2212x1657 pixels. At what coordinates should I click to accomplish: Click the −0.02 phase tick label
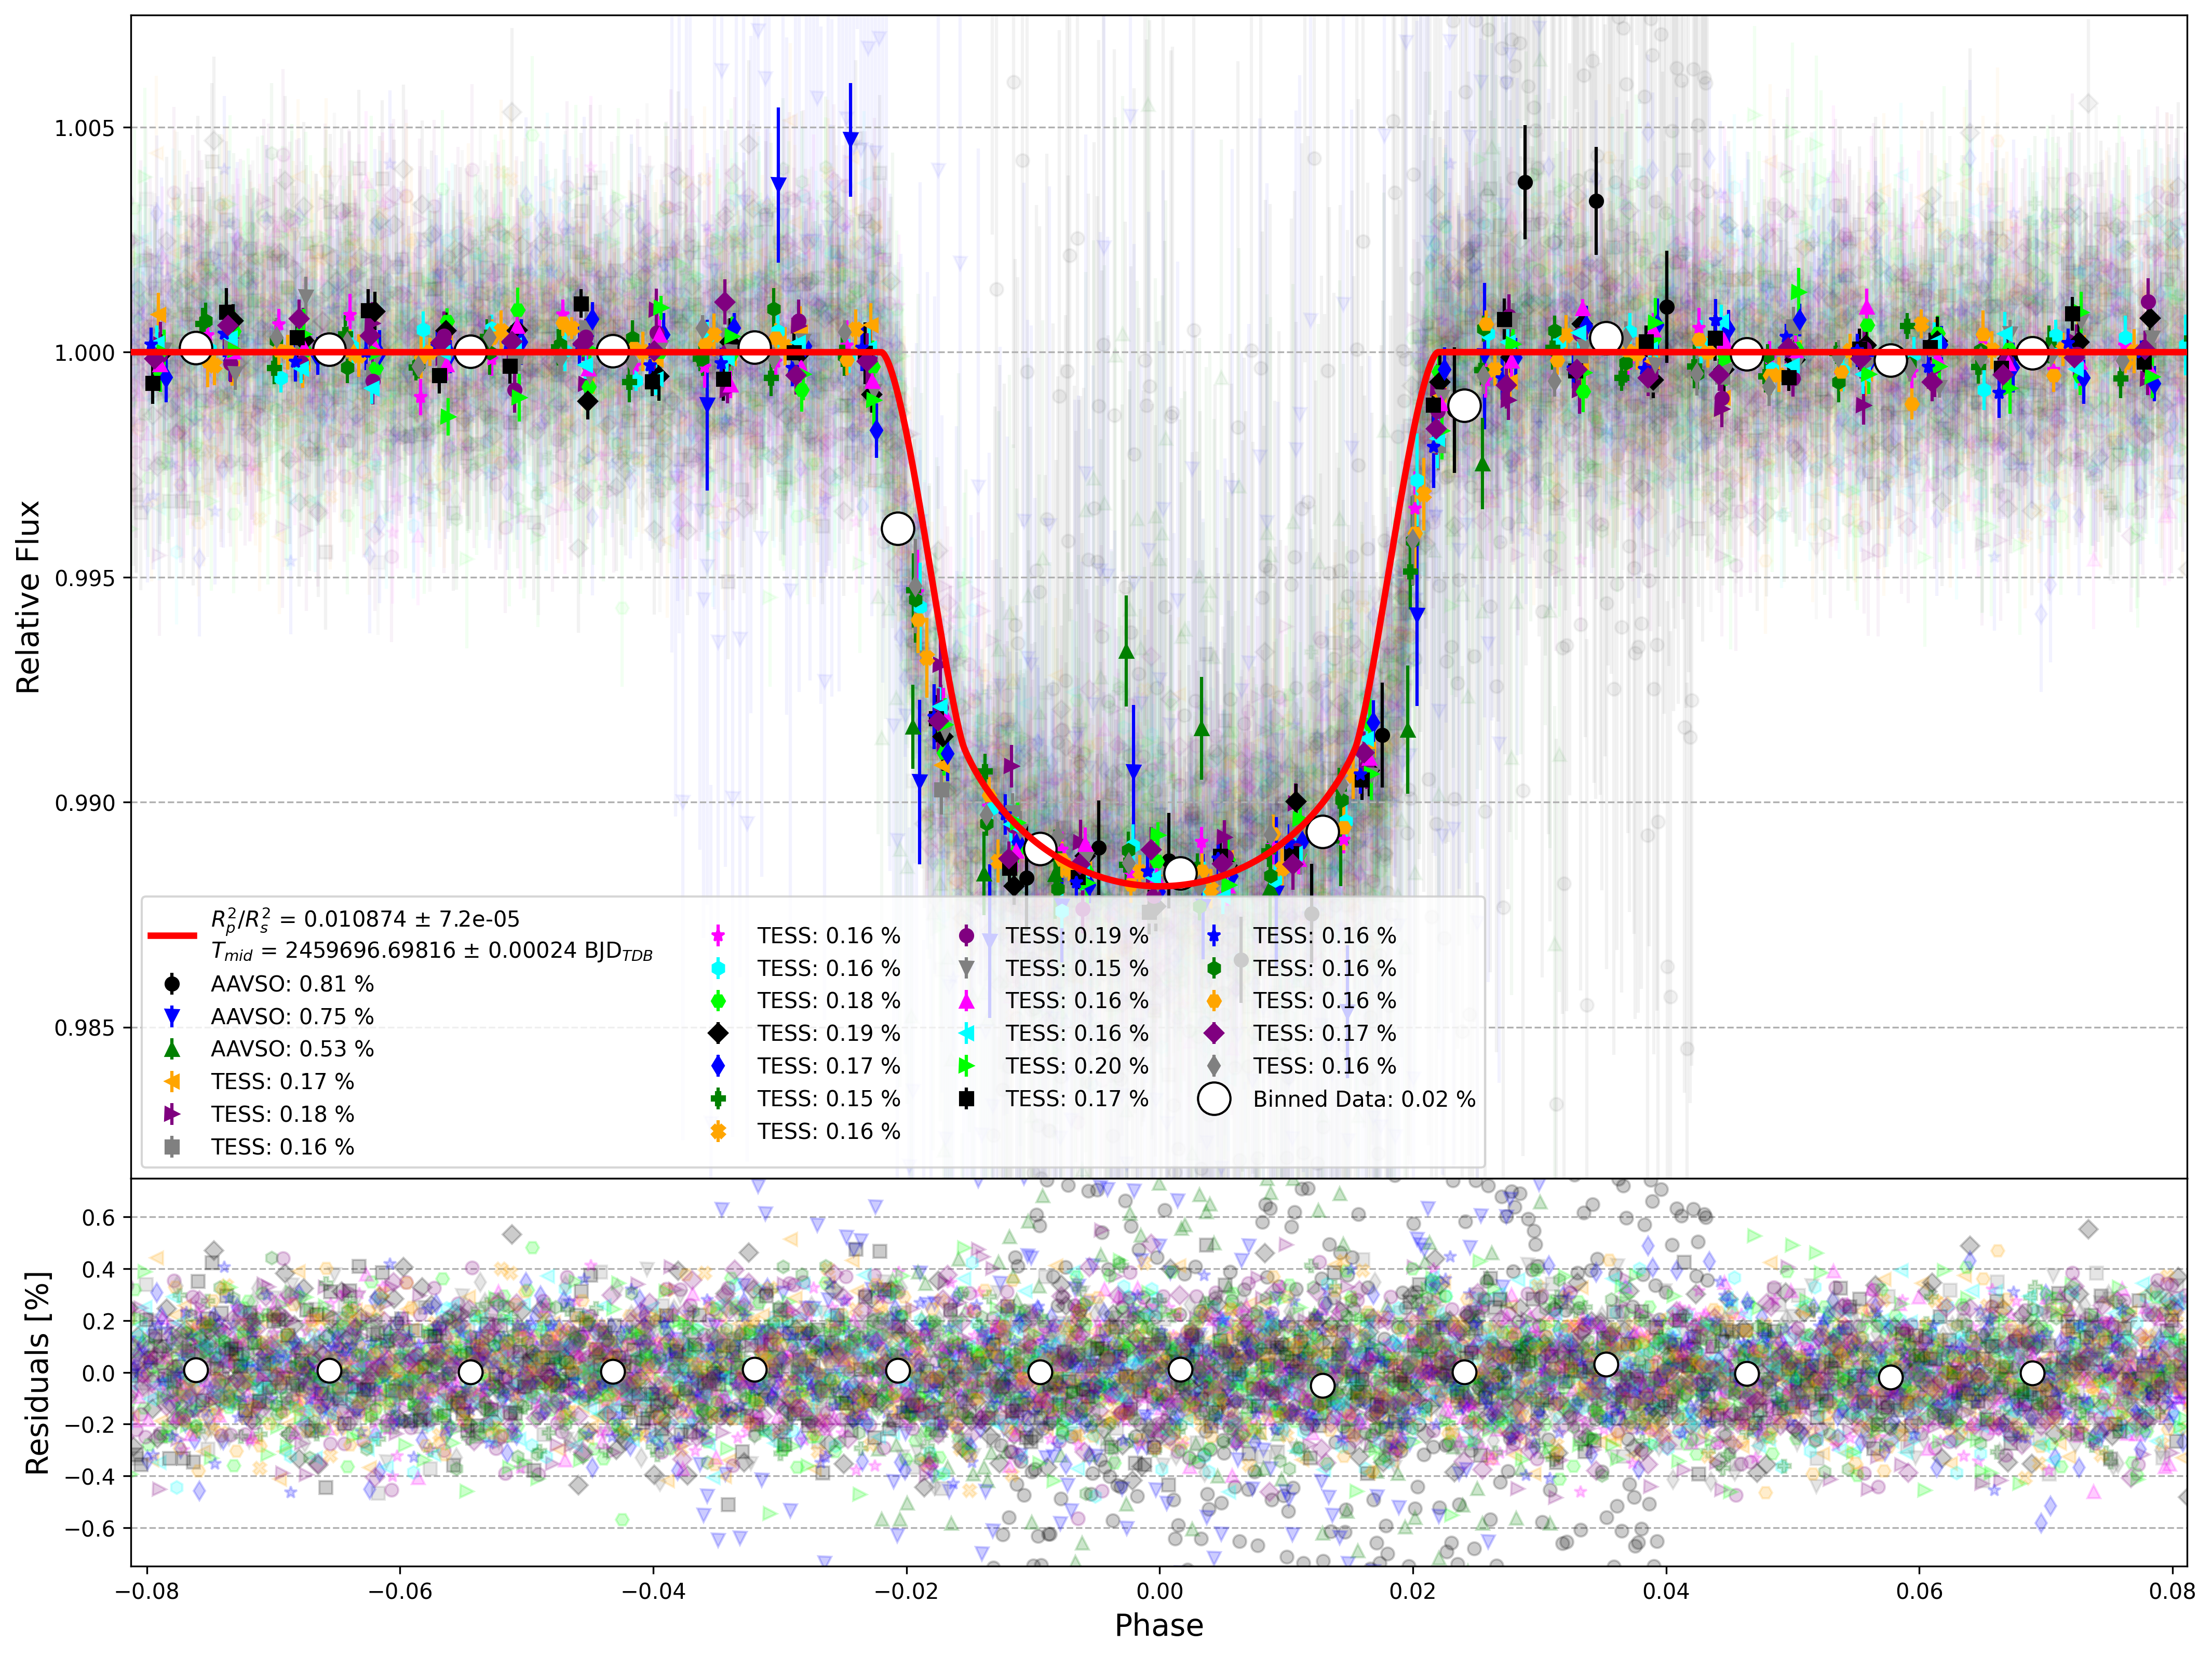(x=906, y=1590)
